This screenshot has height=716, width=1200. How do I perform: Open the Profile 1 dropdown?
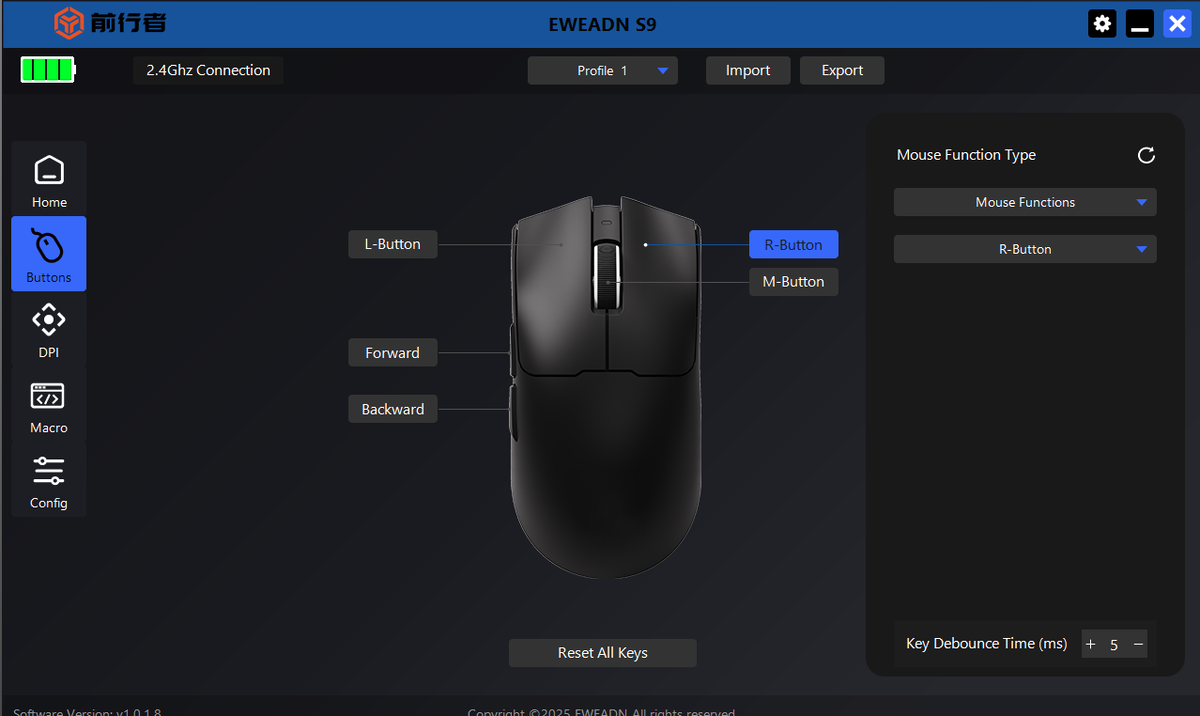[603, 71]
